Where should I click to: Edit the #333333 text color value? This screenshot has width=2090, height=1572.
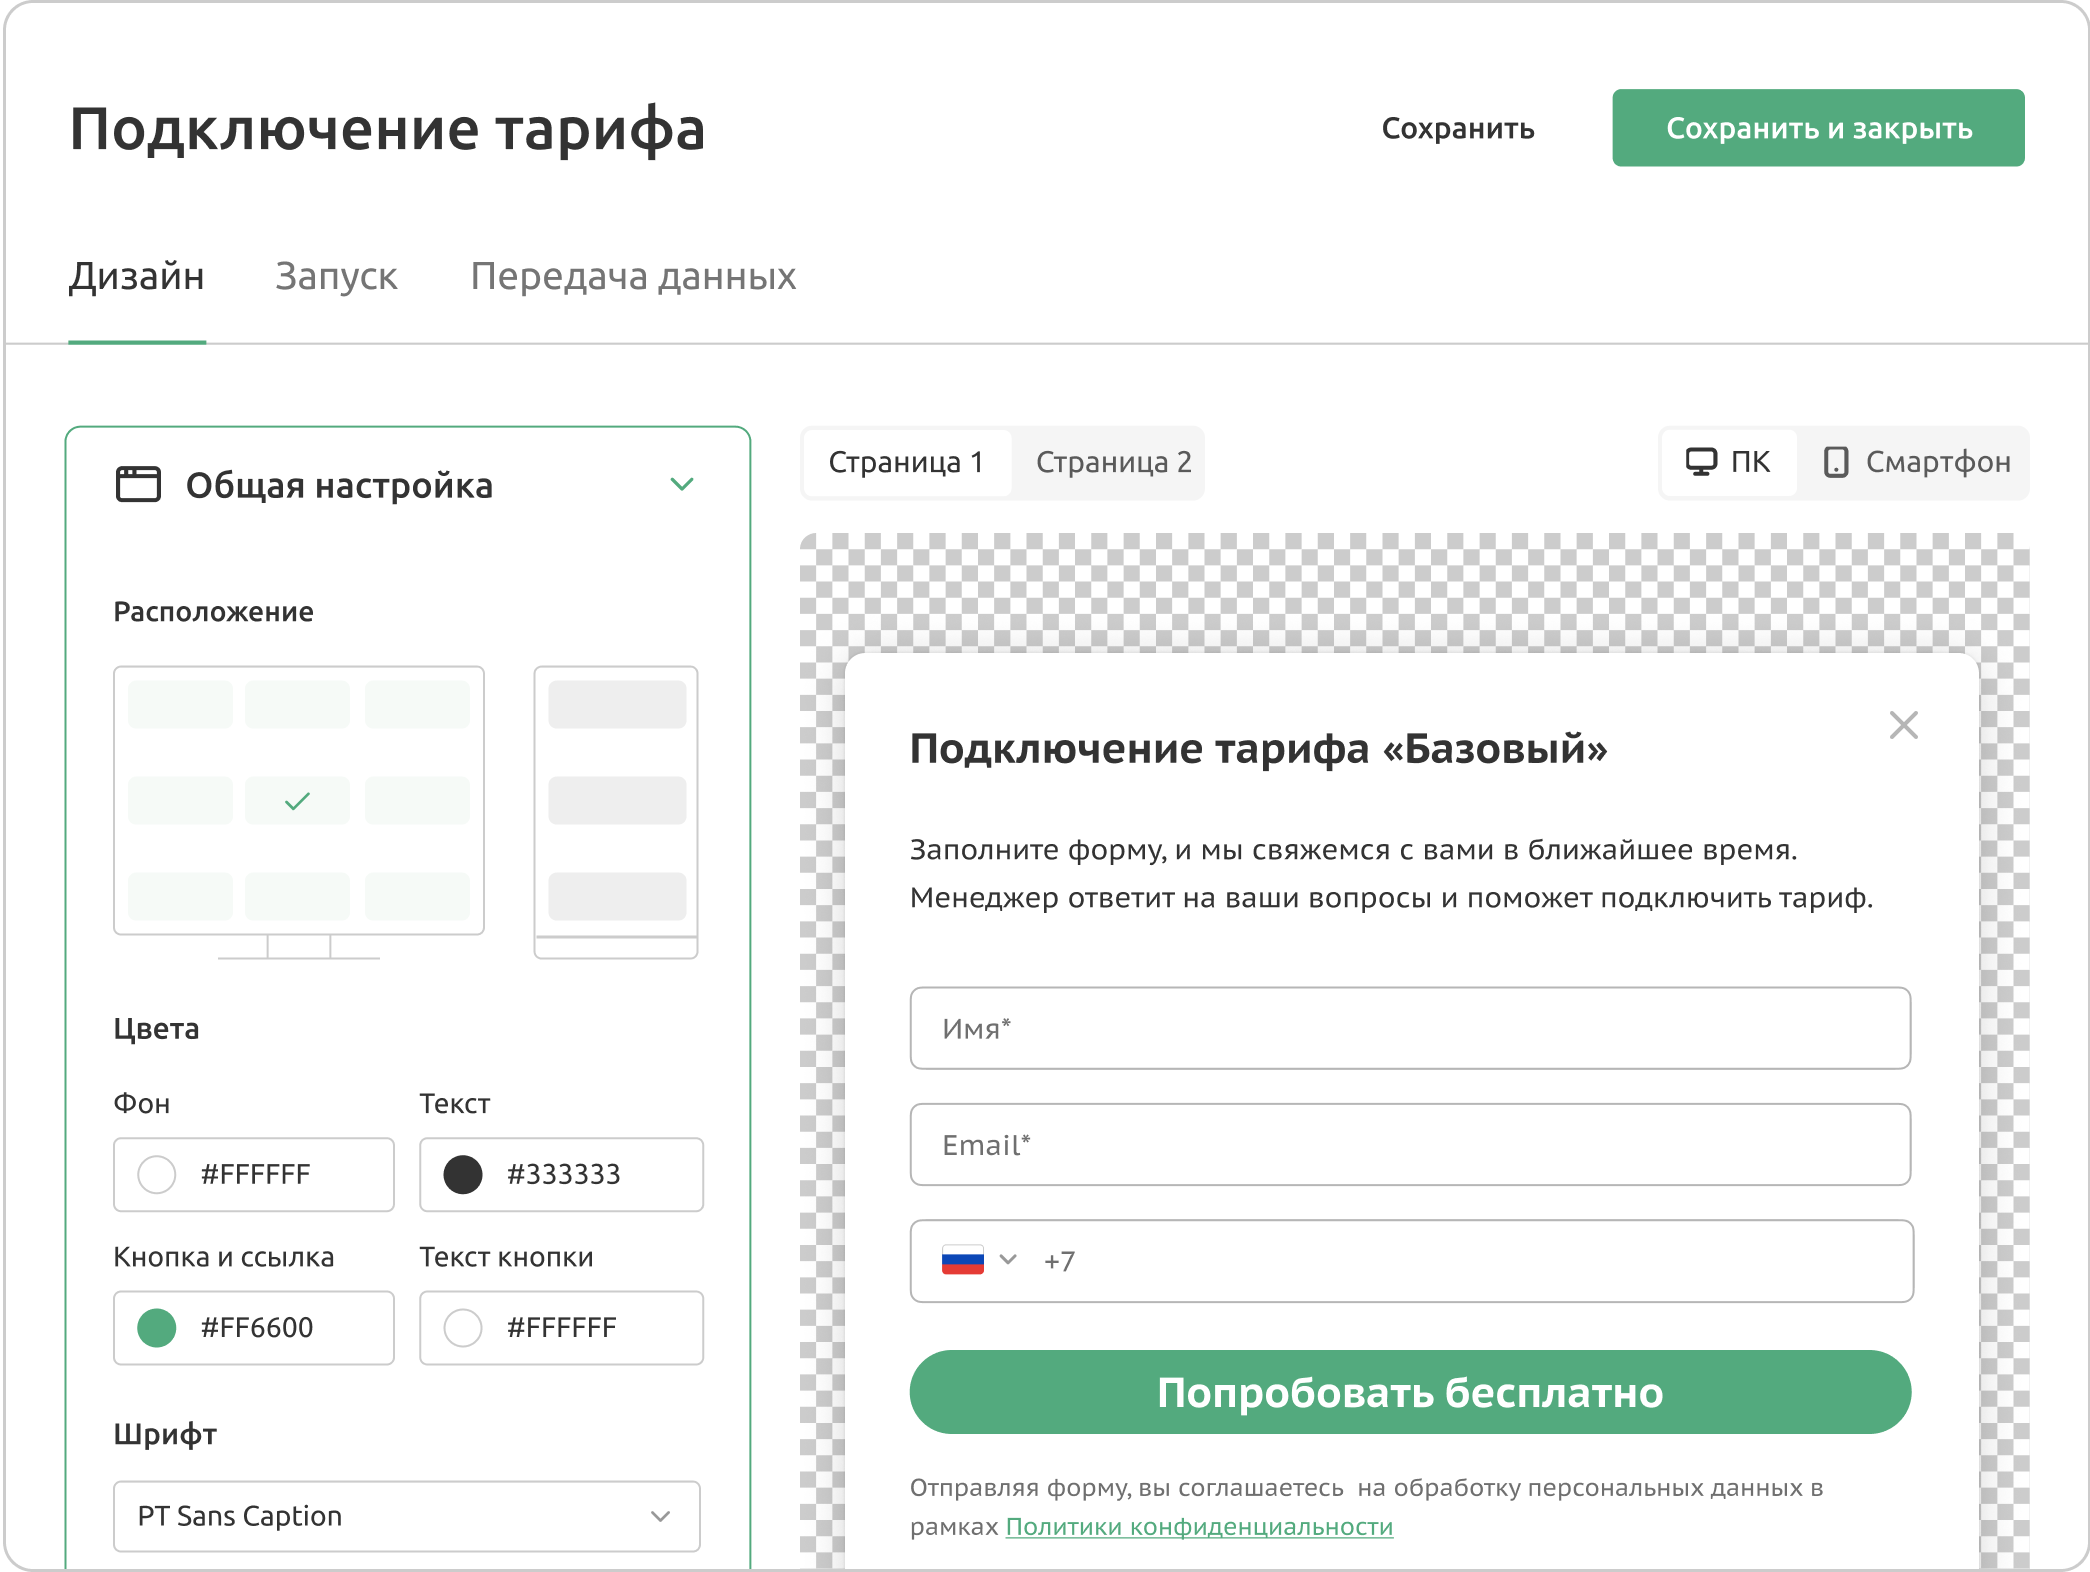pos(564,1174)
